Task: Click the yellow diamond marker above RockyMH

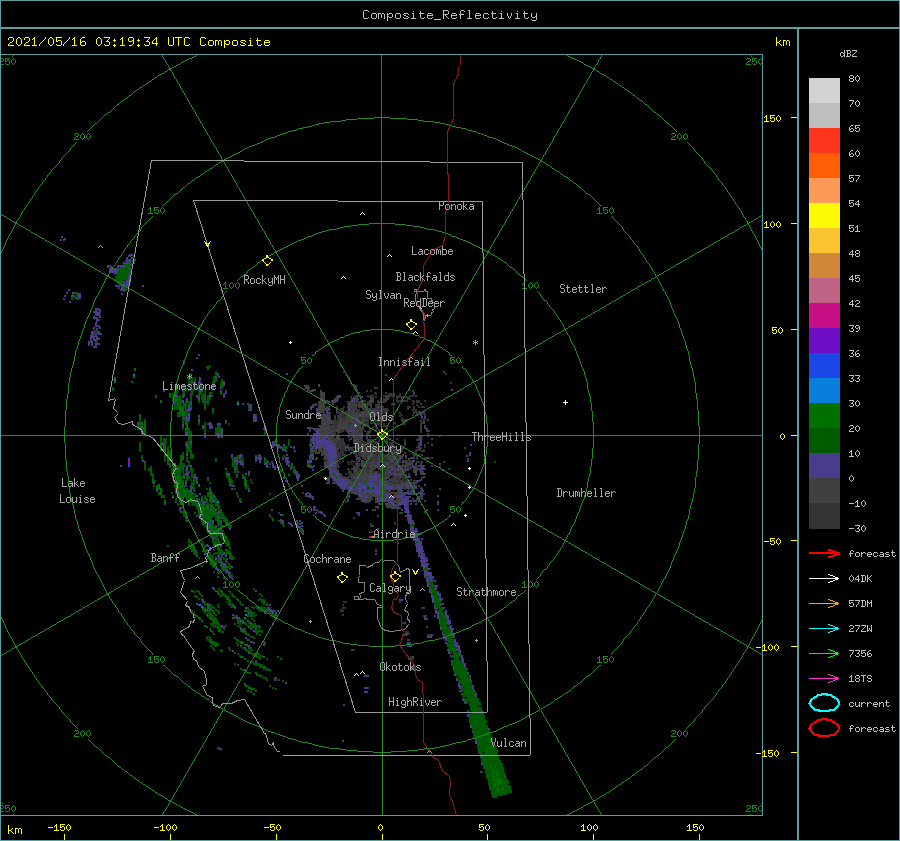Action: 267,261
